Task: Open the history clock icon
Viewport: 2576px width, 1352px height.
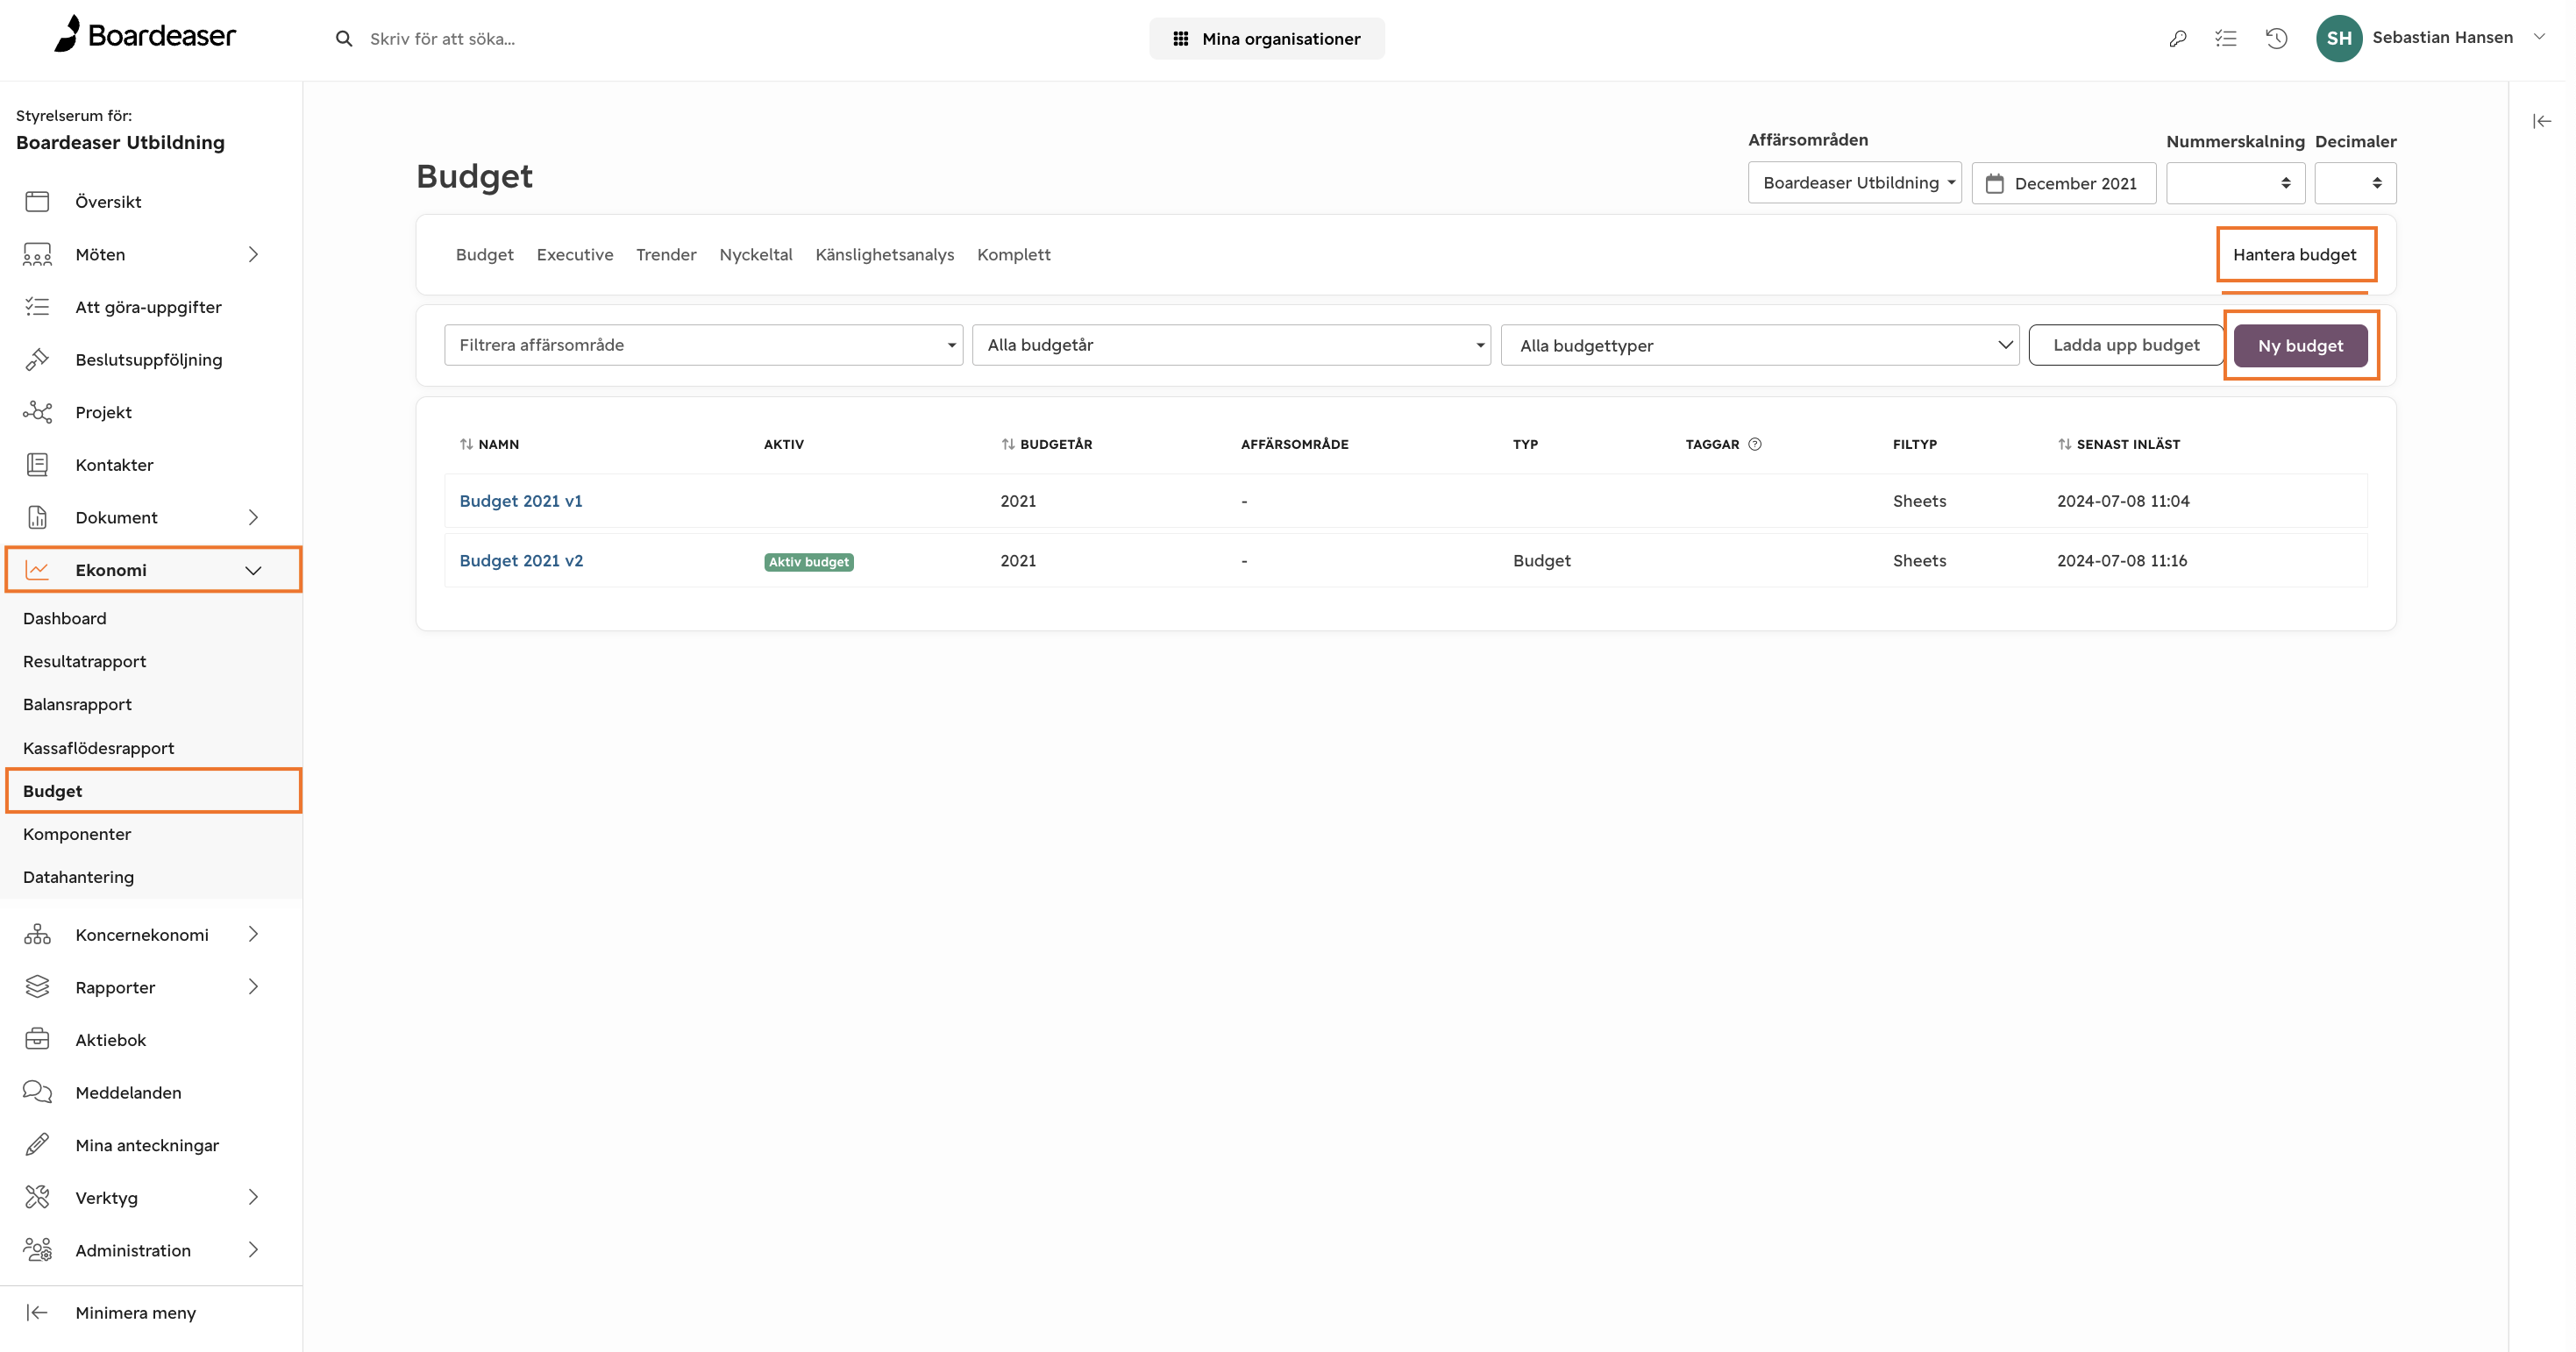Action: click(2276, 38)
